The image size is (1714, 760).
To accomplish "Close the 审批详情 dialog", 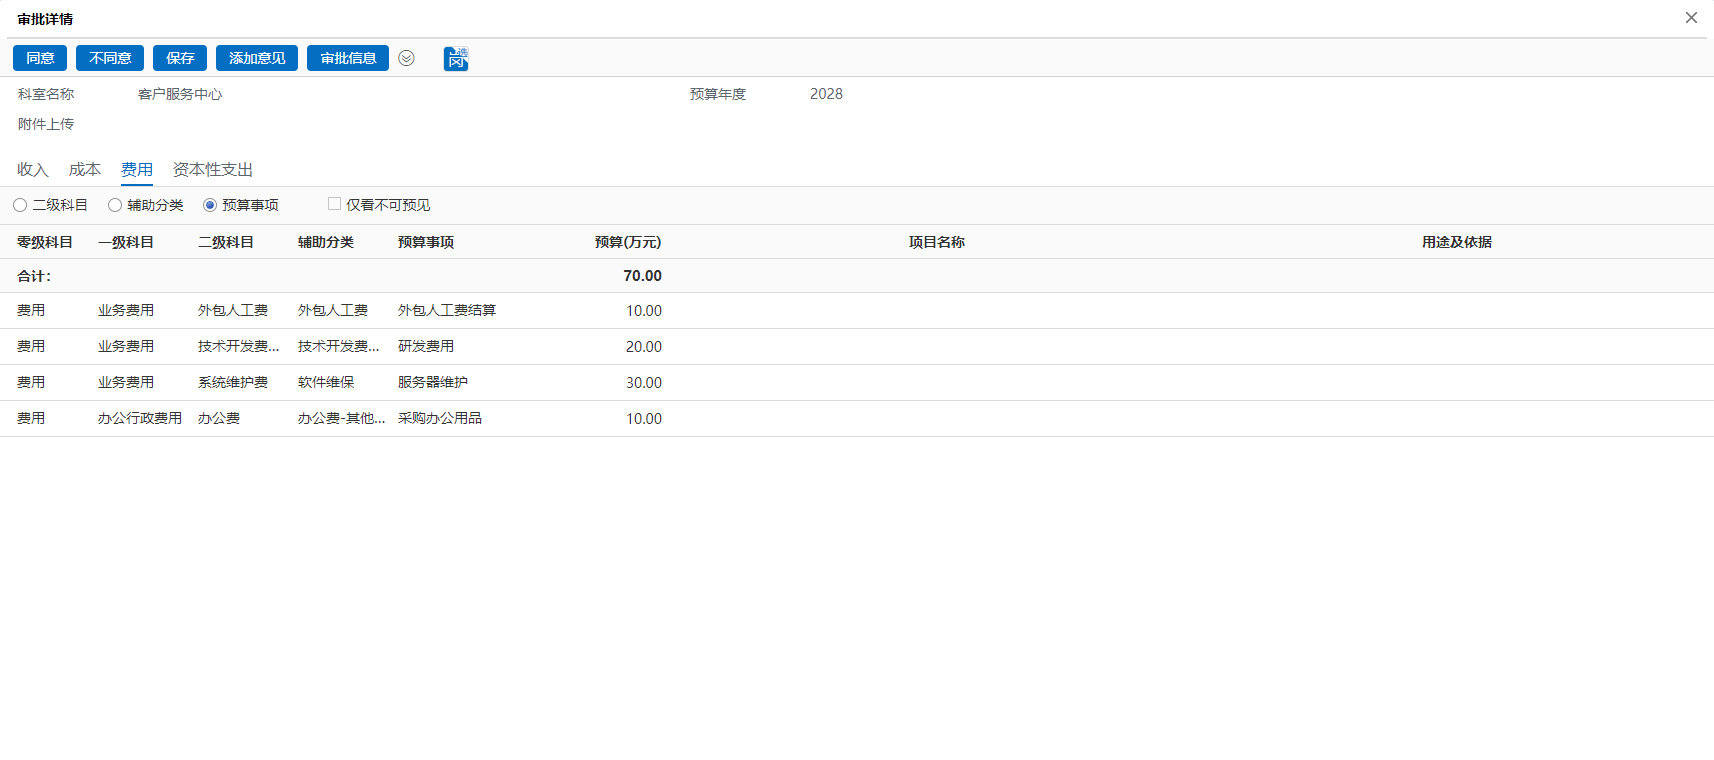I will click(1691, 18).
